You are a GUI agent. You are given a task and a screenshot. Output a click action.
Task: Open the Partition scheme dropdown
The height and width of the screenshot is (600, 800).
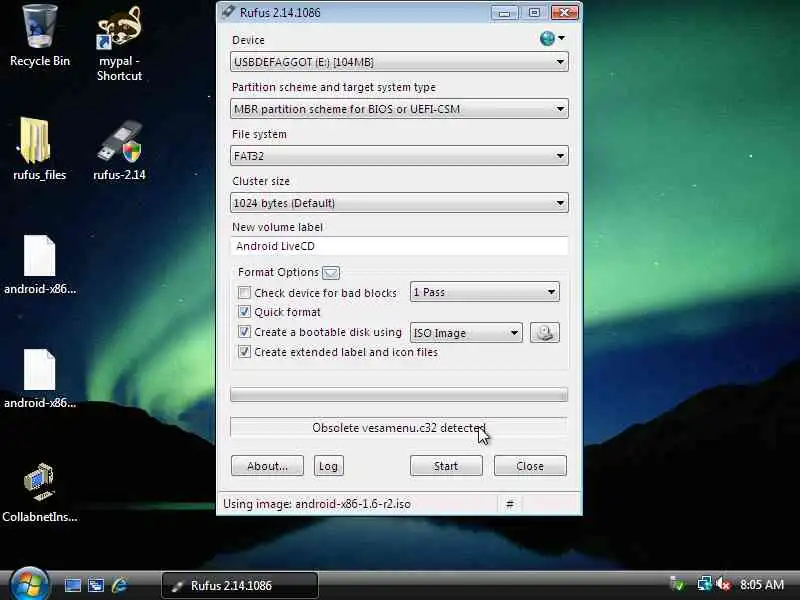[399, 109]
